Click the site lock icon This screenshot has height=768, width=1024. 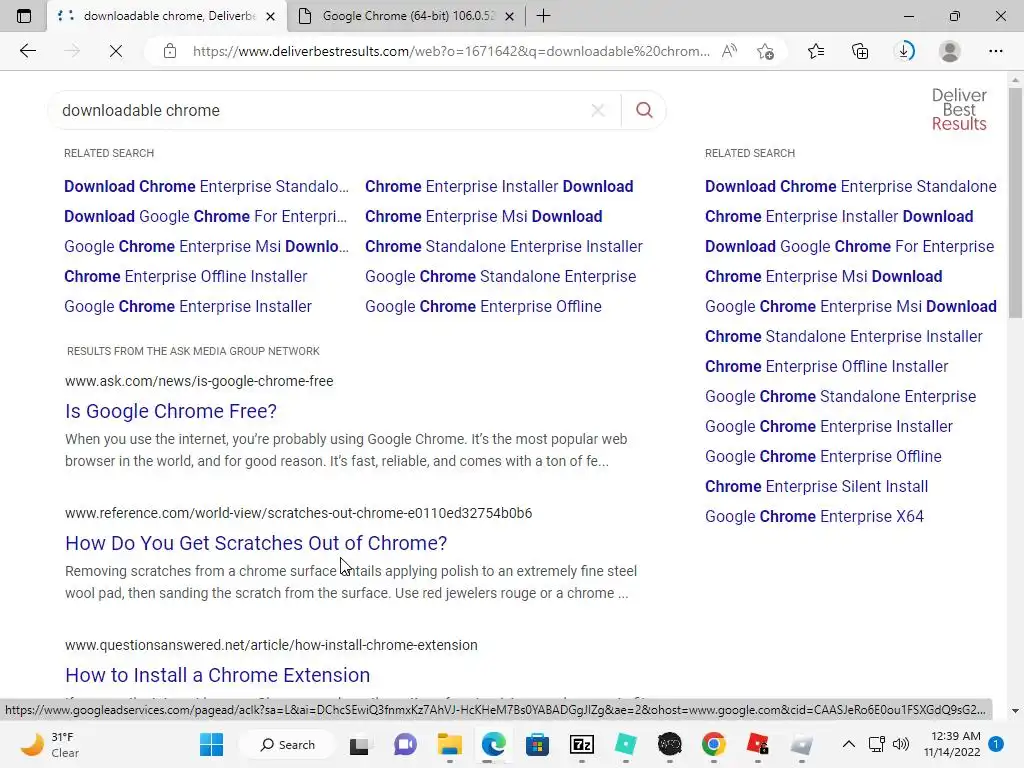tap(170, 51)
